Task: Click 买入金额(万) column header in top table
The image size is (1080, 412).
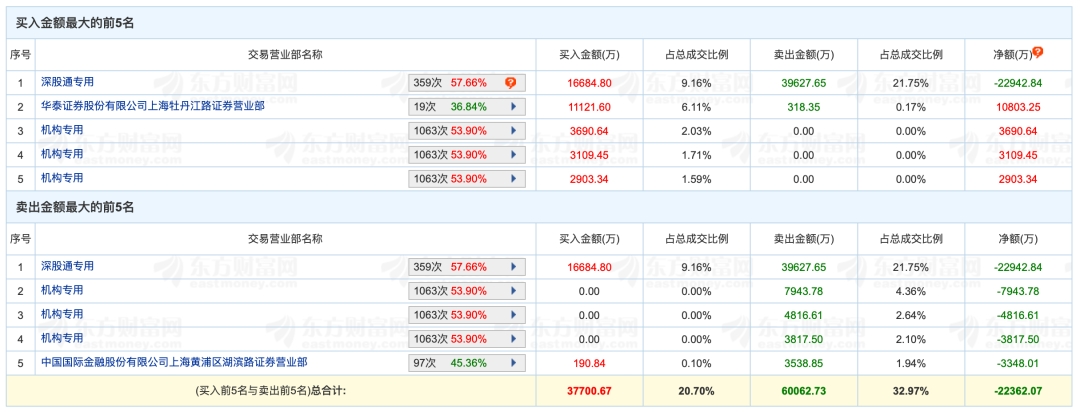Action: [589, 55]
